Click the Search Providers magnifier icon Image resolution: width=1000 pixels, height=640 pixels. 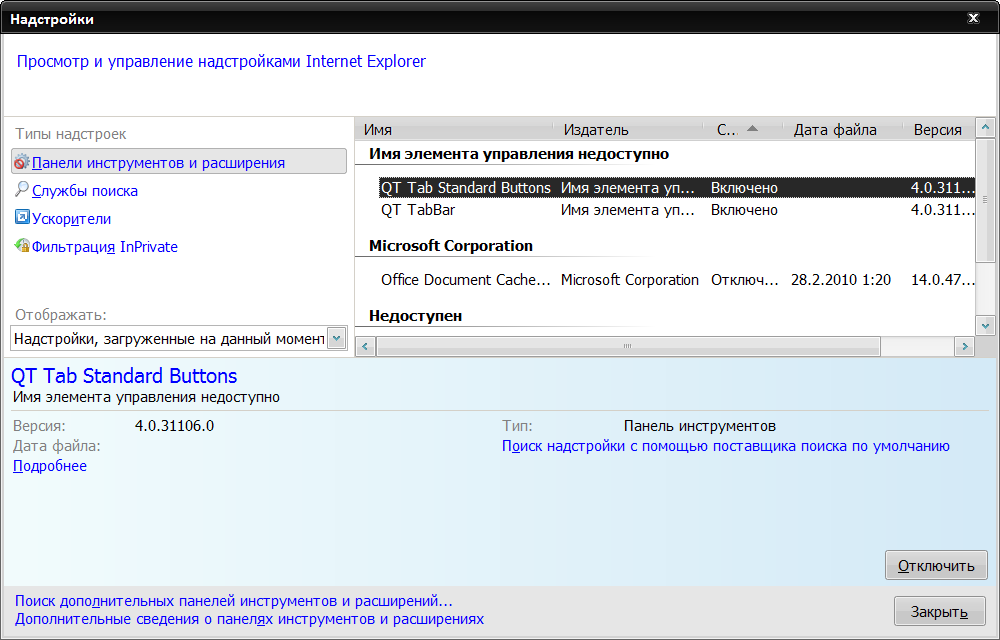(x=22, y=190)
